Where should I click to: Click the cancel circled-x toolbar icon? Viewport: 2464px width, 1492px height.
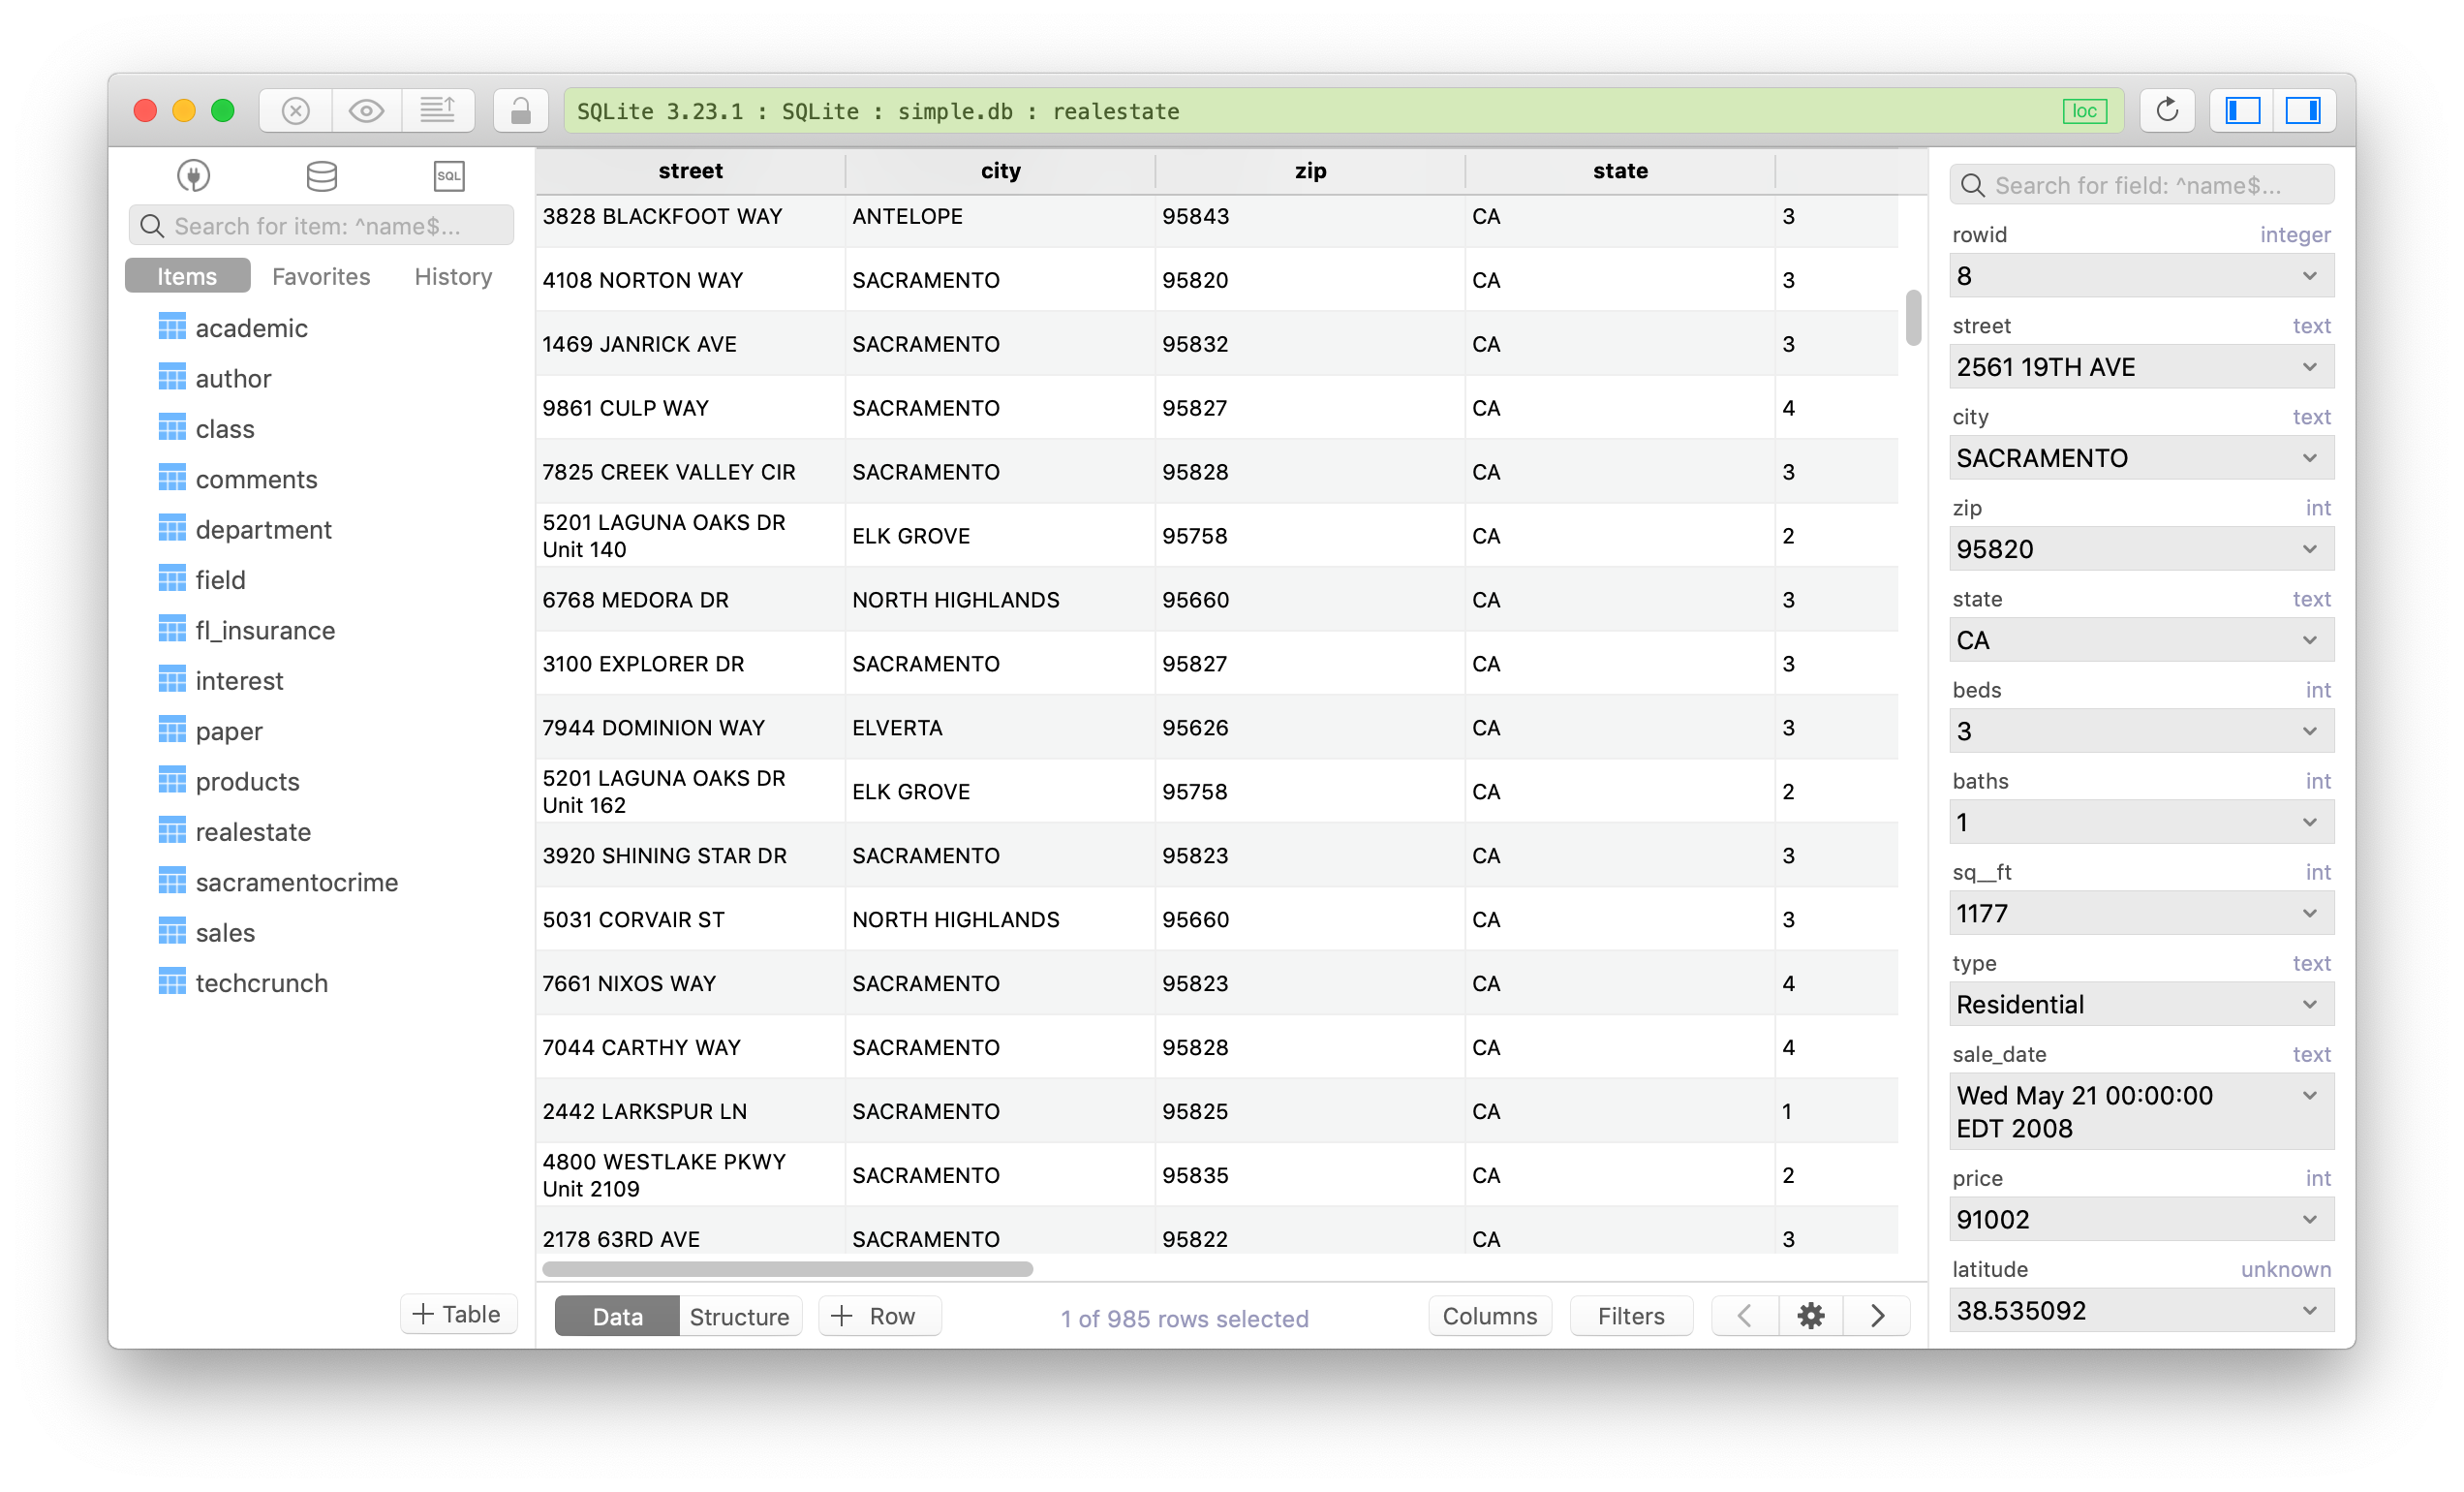coord(295,110)
